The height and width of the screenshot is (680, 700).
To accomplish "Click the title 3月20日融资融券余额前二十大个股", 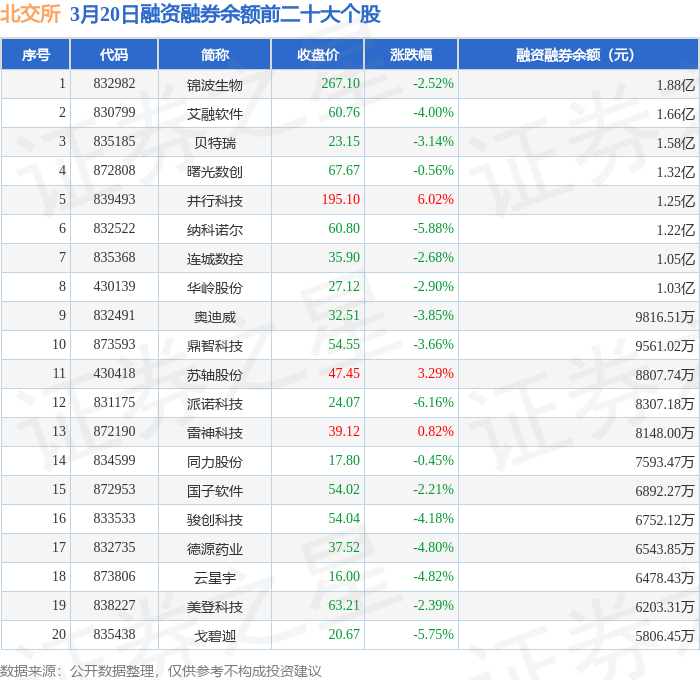I will tap(225, 14).
